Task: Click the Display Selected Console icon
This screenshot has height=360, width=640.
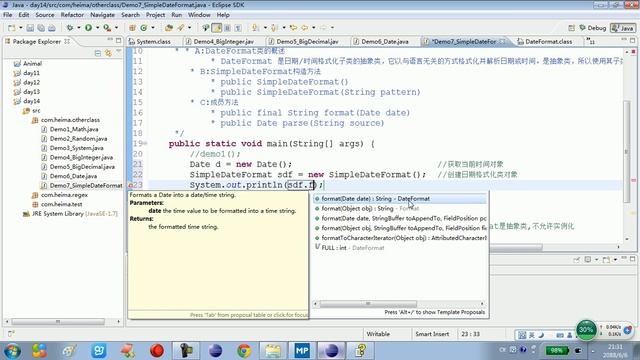Action: [x=588, y=260]
